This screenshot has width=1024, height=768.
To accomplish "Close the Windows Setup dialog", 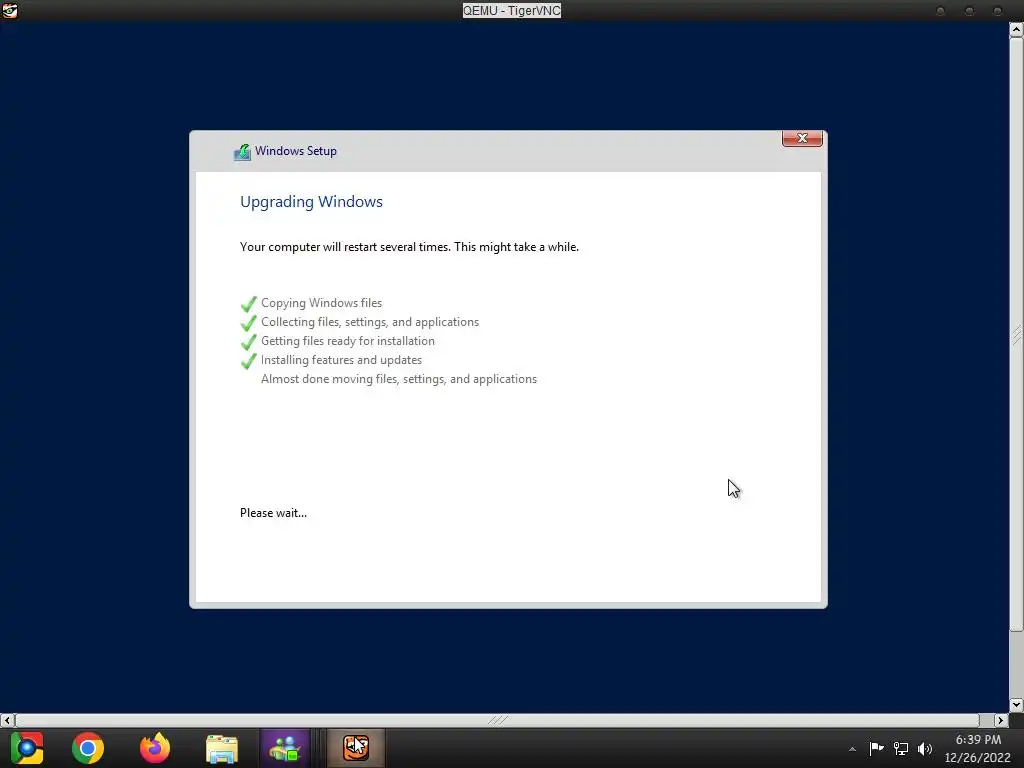I will click(802, 138).
